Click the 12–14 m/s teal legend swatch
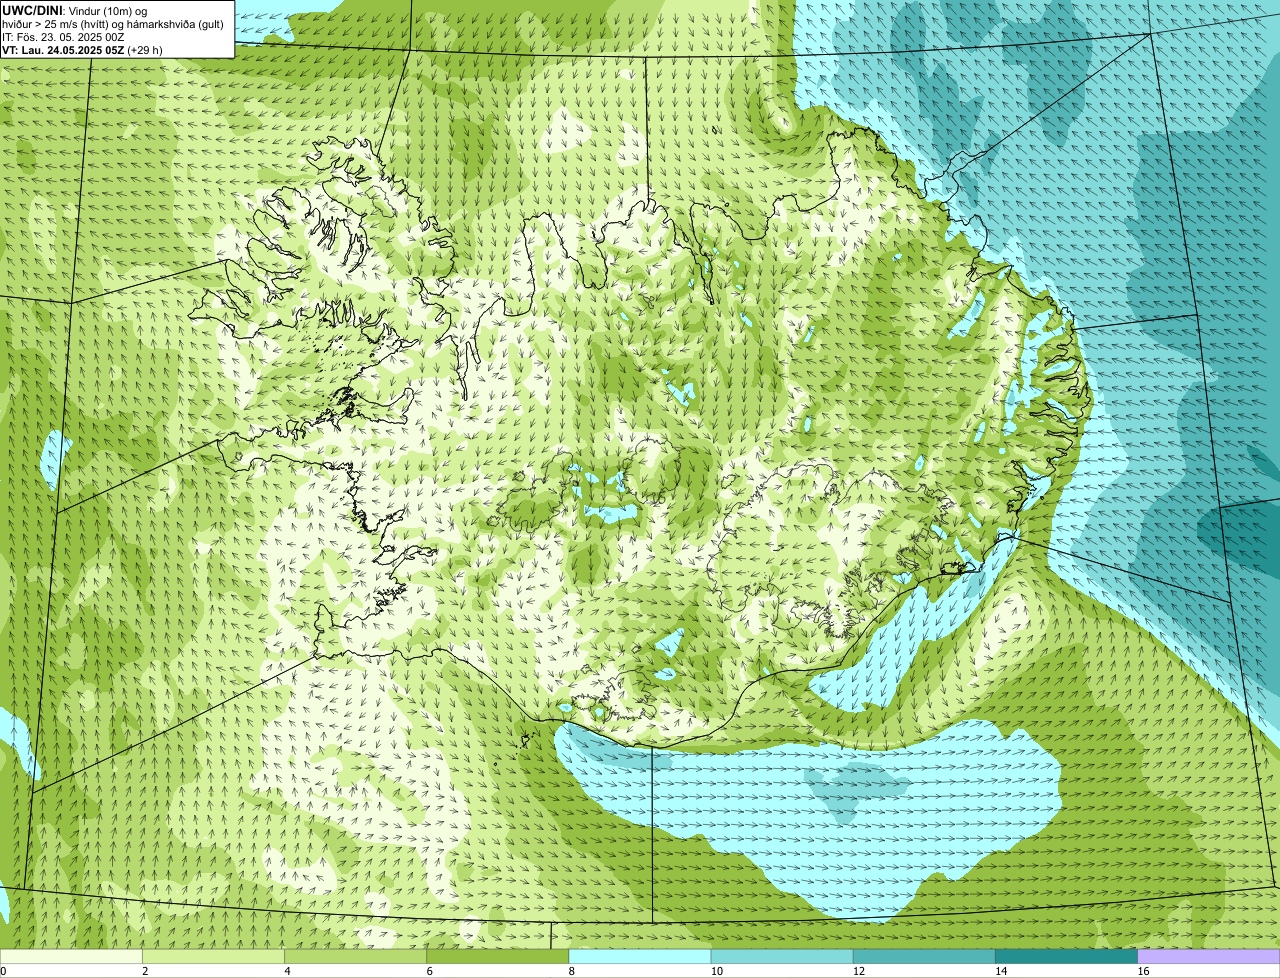The width and height of the screenshot is (1280, 978). [924, 956]
